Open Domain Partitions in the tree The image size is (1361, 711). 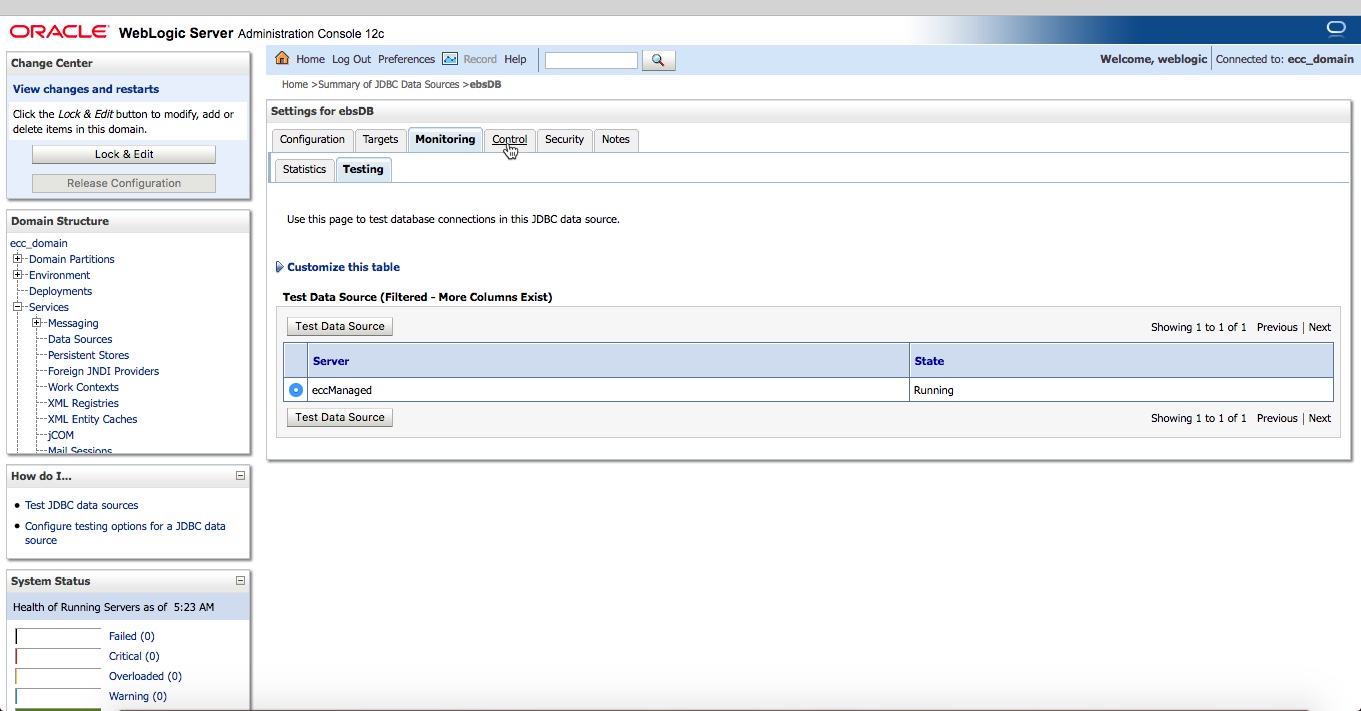72,259
